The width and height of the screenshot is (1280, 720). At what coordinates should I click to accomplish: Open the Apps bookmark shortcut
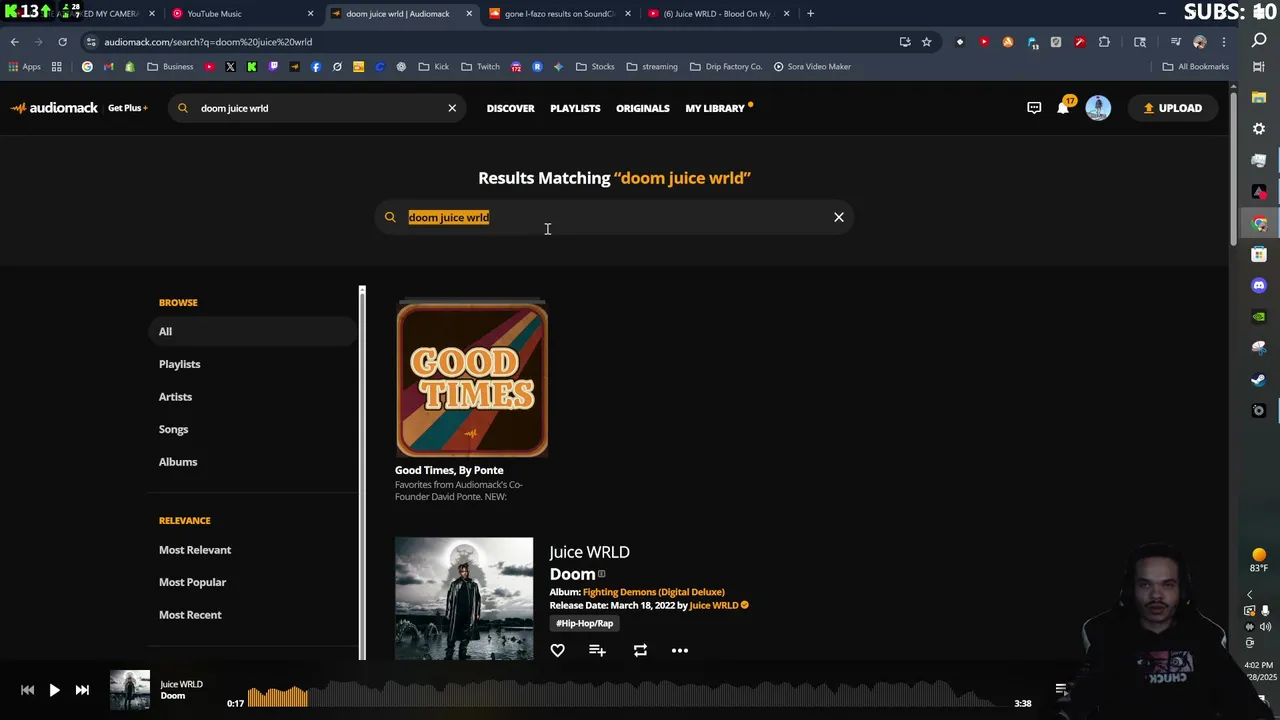[24, 67]
